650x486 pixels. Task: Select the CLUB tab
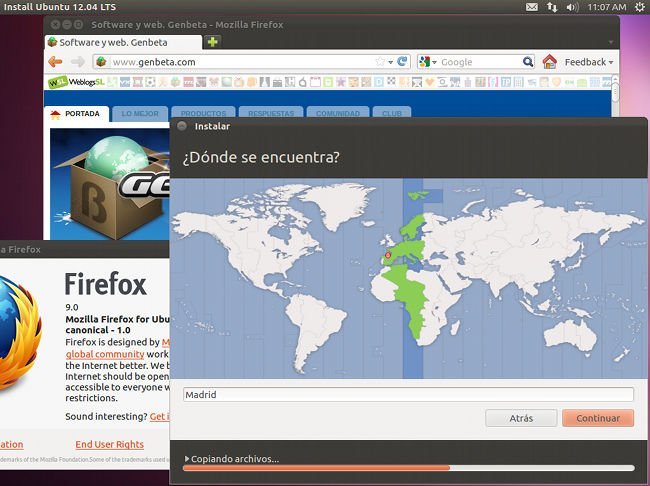pyautogui.click(x=392, y=113)
